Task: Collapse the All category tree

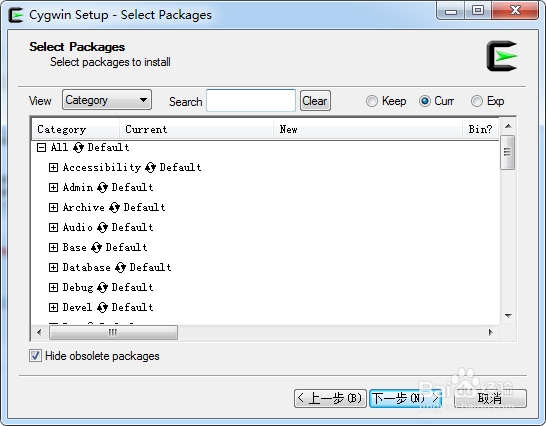Action: 41,147
